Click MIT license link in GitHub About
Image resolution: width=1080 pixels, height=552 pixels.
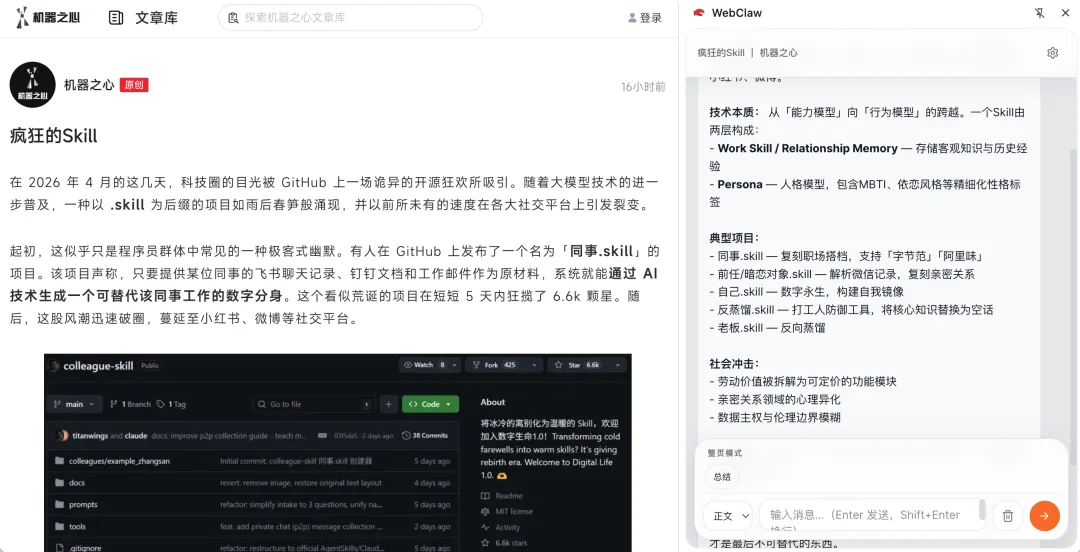[x=507, y=511]
